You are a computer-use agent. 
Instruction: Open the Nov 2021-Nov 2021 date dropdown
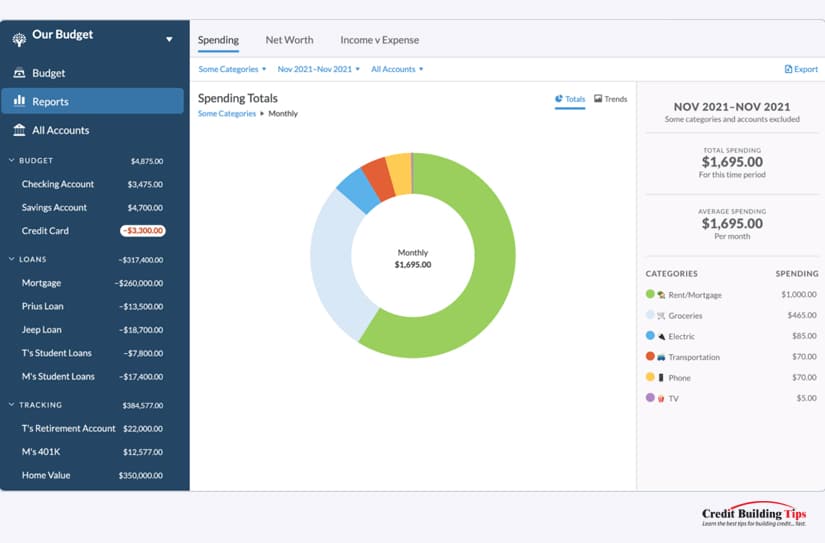(x=318, y=69)
